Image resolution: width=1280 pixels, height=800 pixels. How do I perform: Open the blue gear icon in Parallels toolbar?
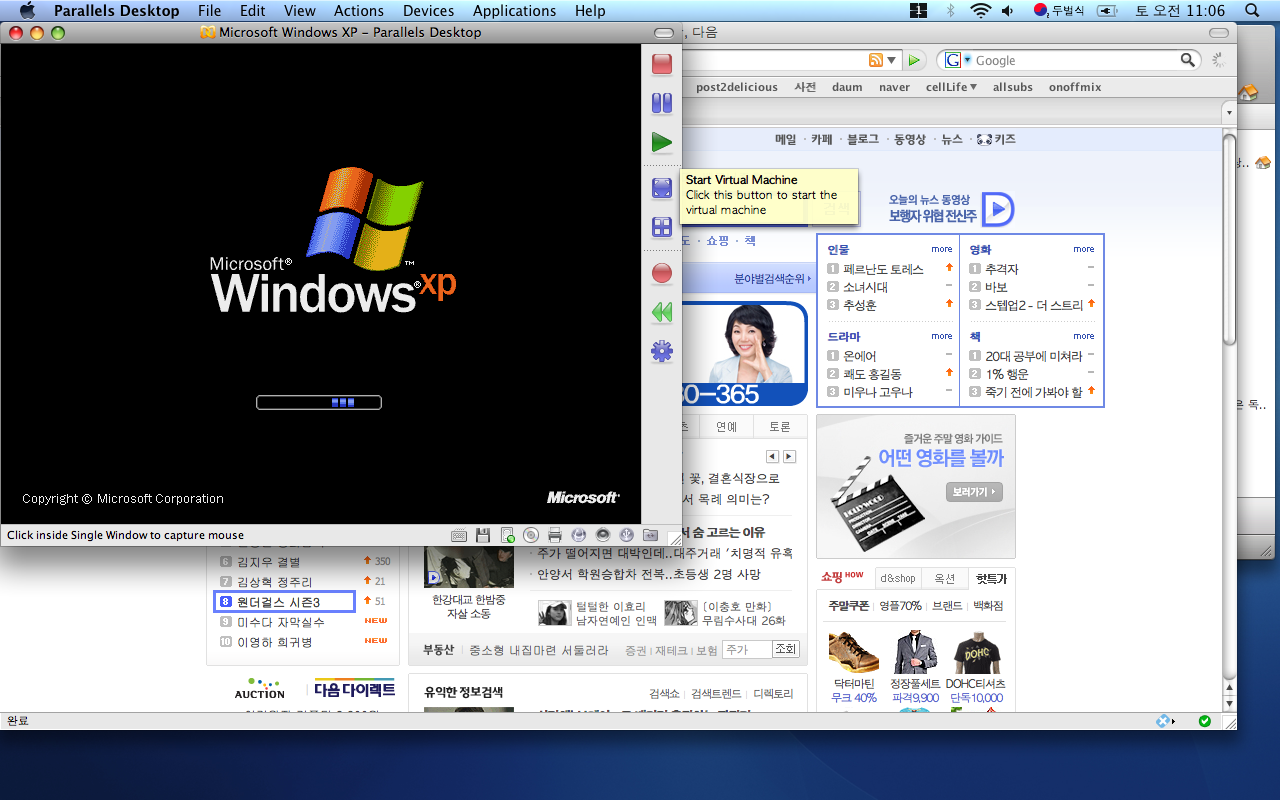[x=662, y=351]
